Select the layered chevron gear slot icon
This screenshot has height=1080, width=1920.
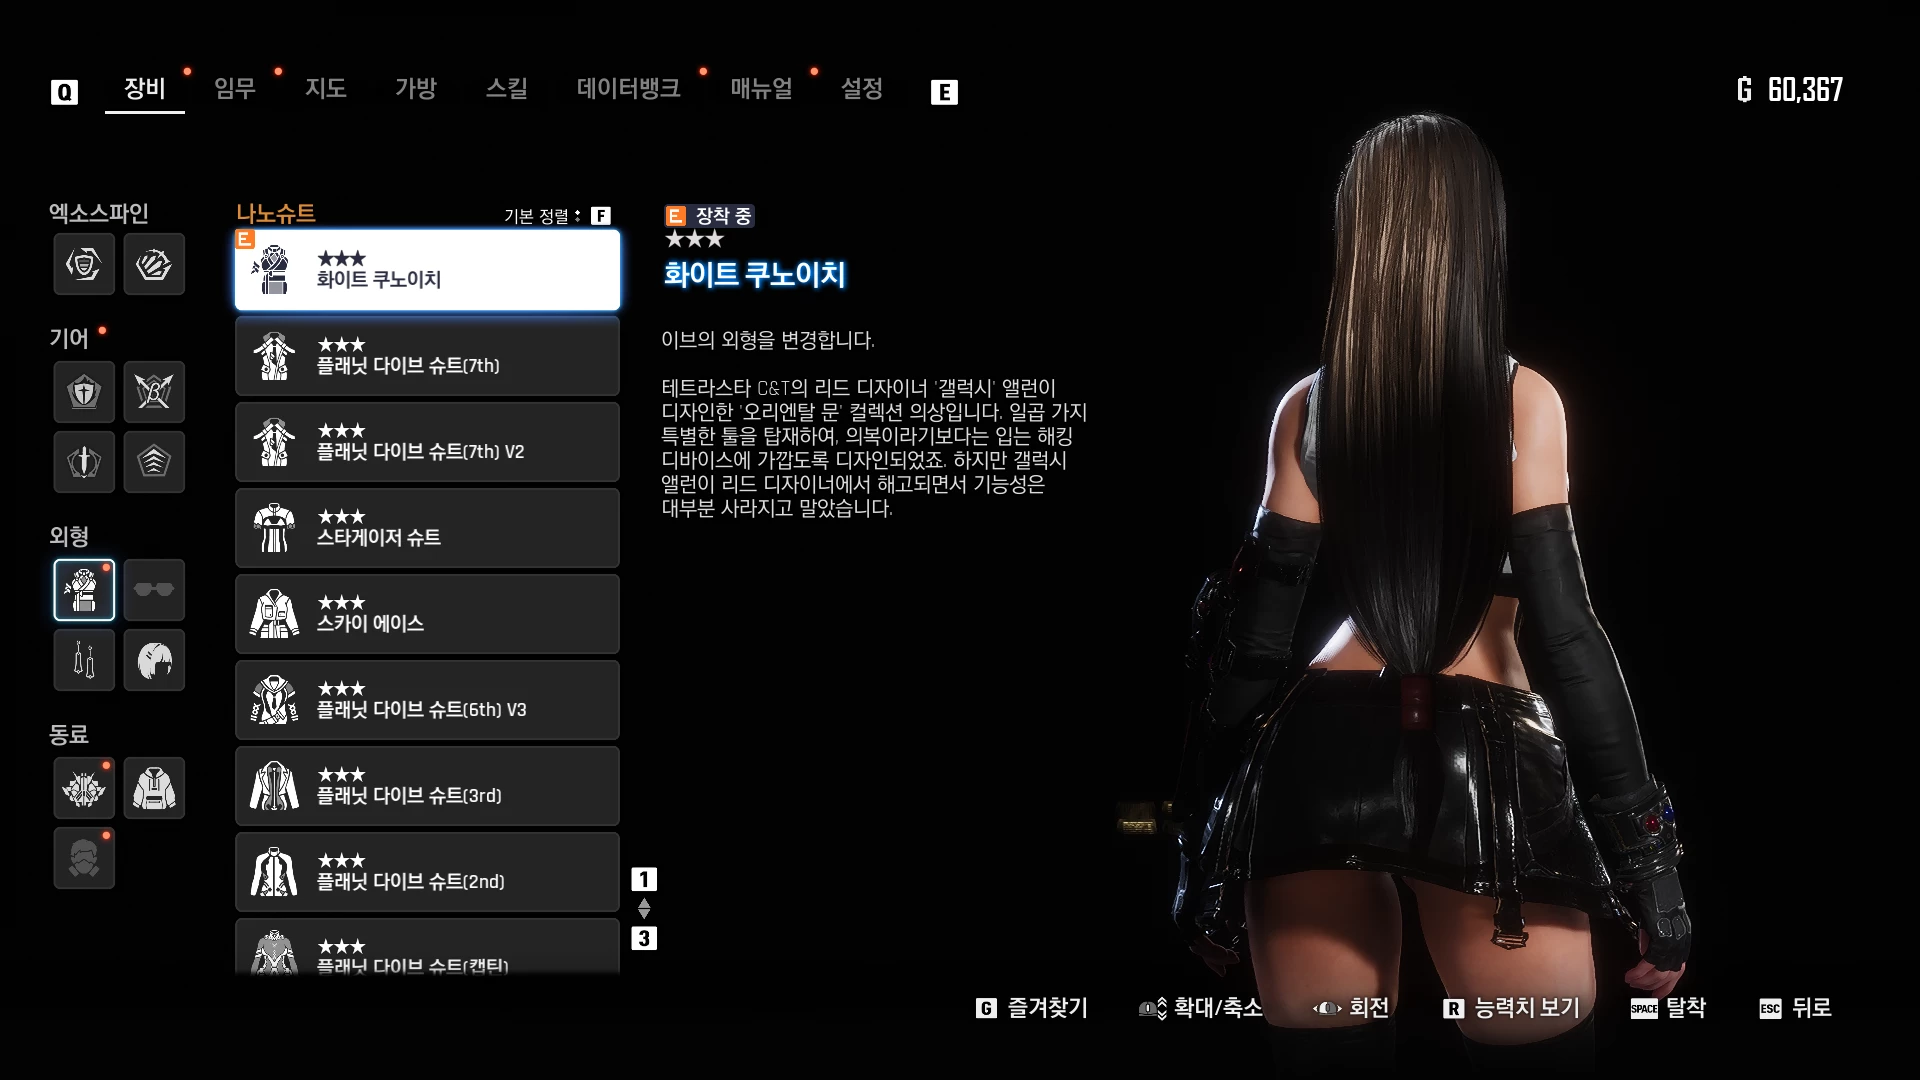click(154, 462)
